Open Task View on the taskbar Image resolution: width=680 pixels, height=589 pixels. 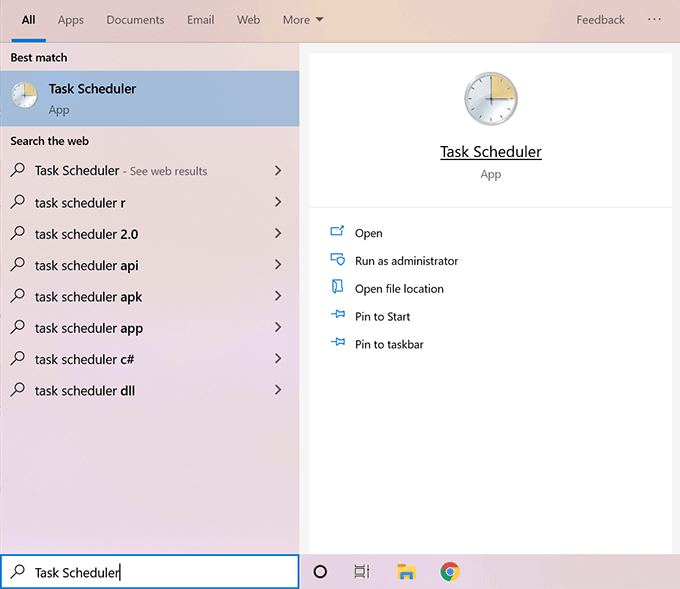[x=362, y=572]
